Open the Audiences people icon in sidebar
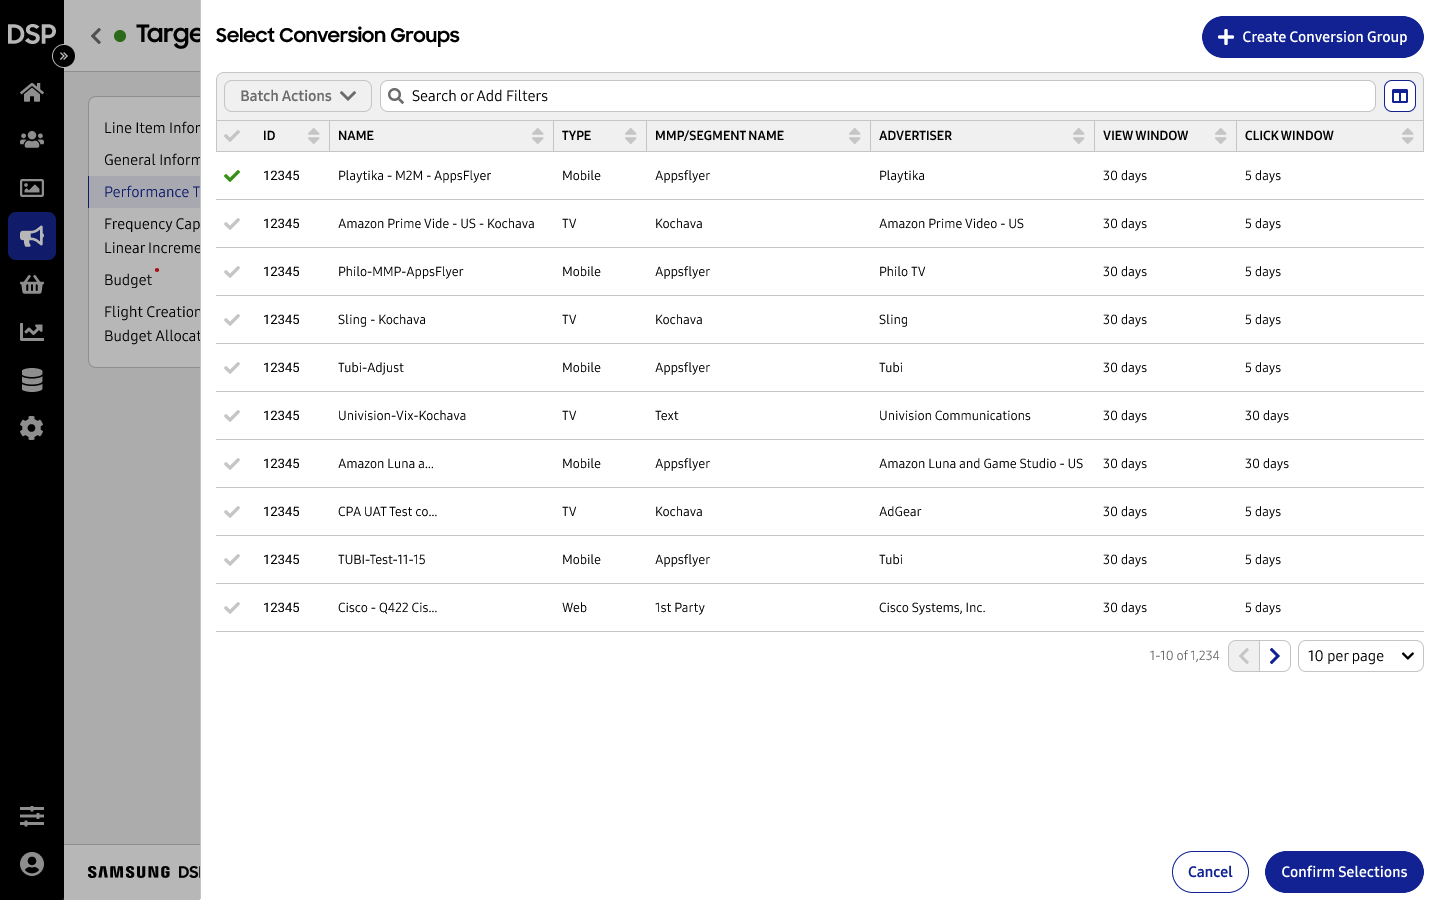Image resolution: width=1442 pixels, height=902 pixels. 32,140
